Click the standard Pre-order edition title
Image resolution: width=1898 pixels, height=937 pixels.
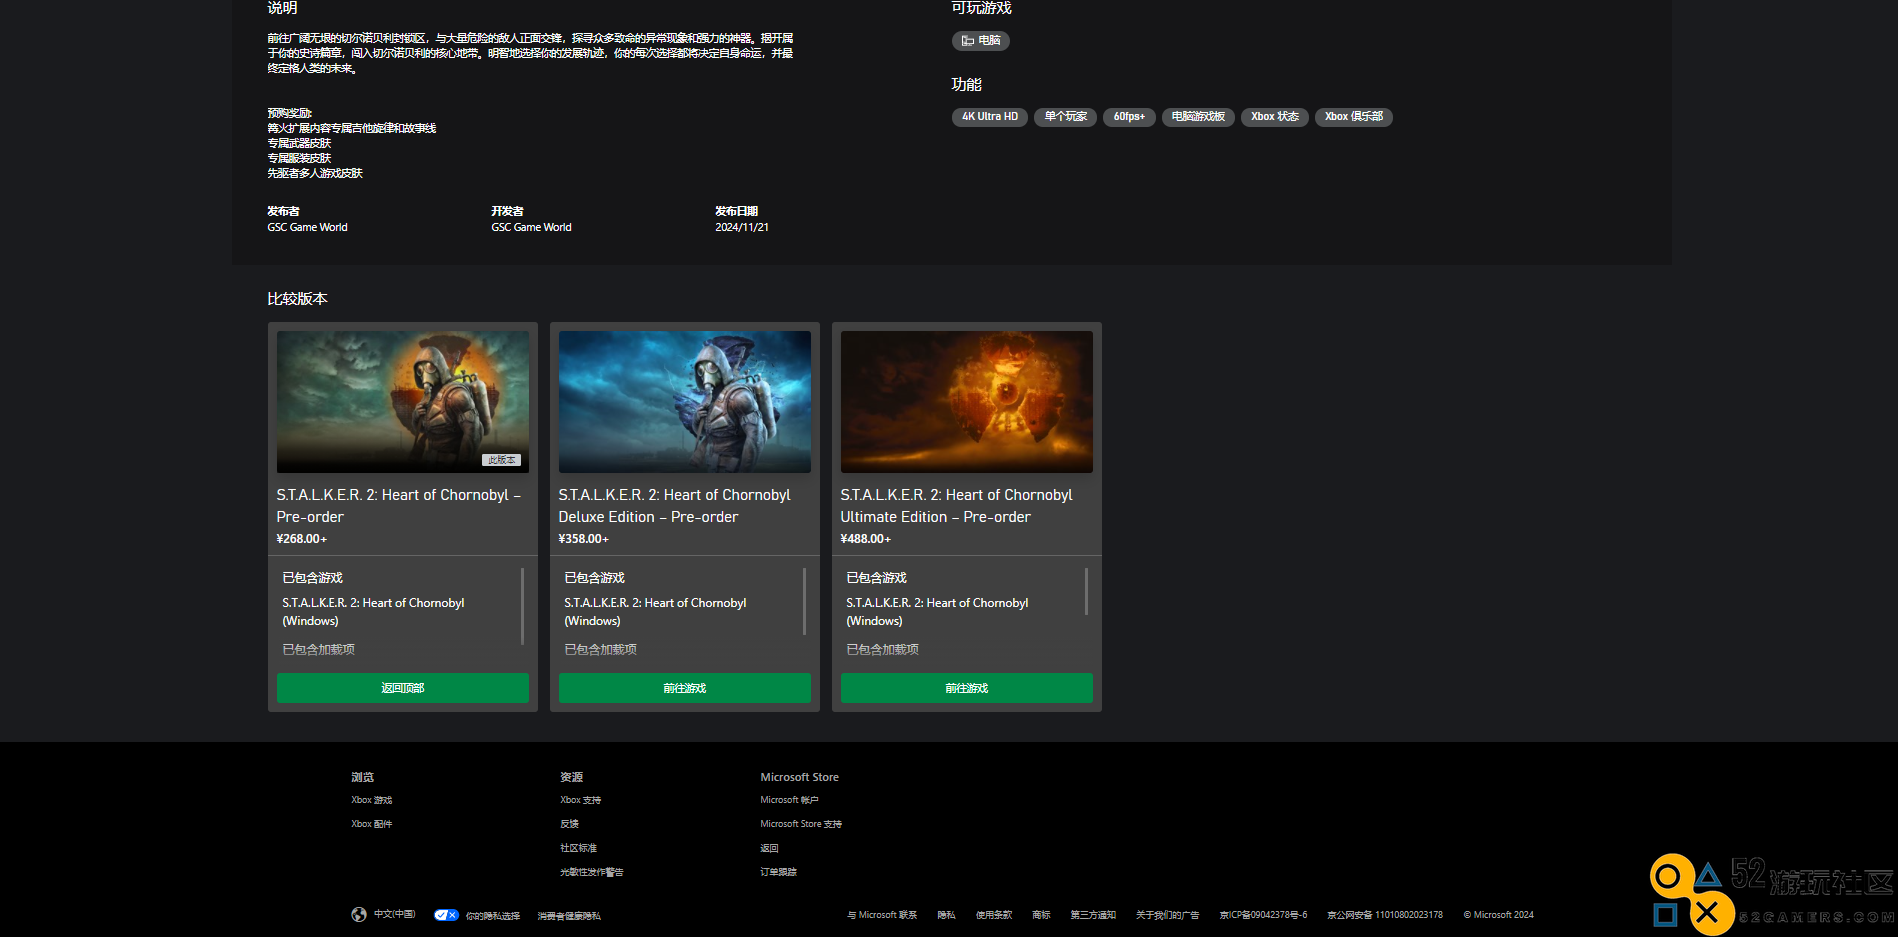(x=399, y=506)
